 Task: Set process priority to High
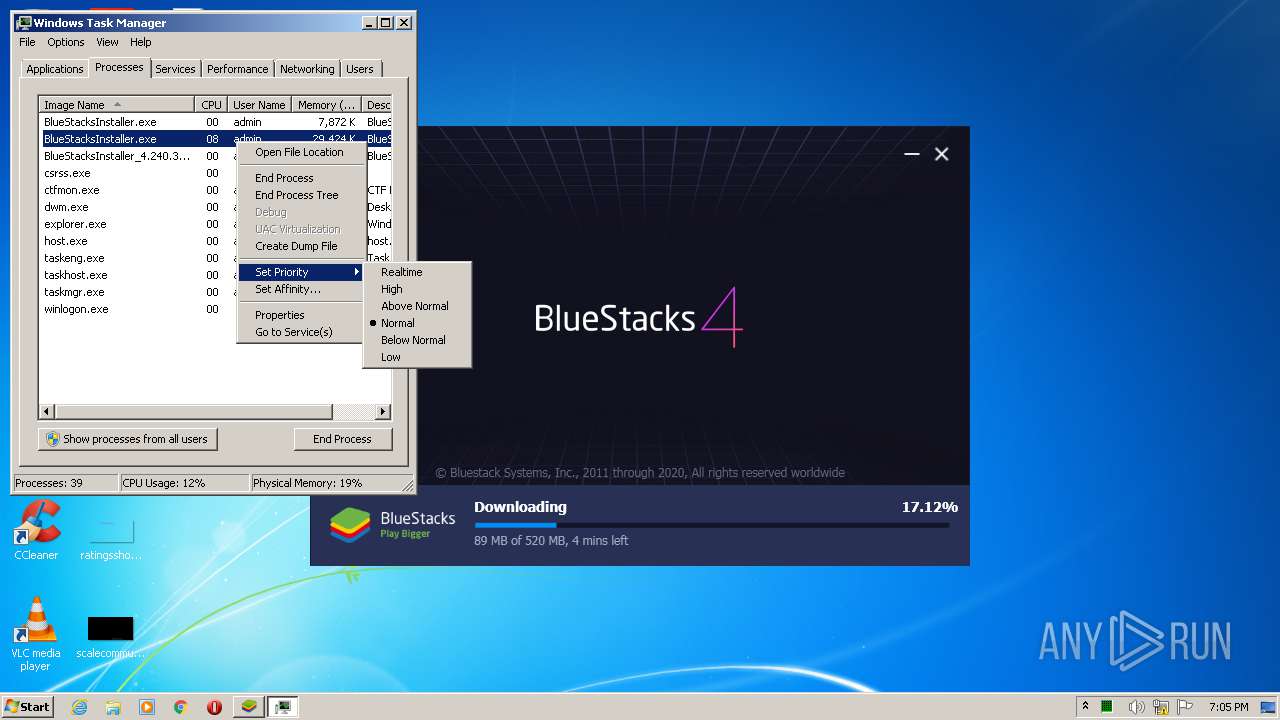(417, 289)
